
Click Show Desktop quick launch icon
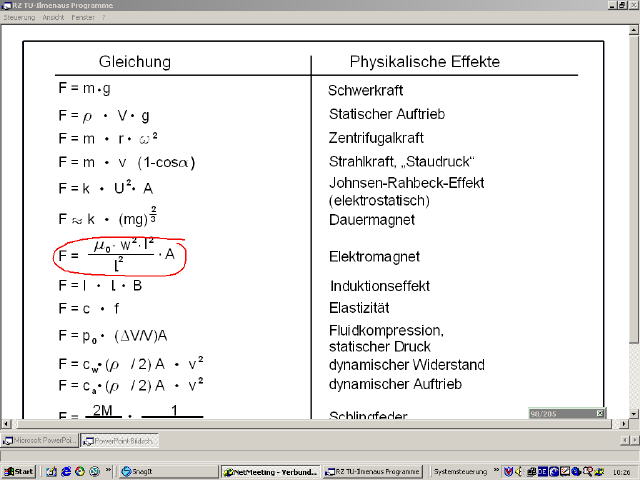[x=50, y=470]
